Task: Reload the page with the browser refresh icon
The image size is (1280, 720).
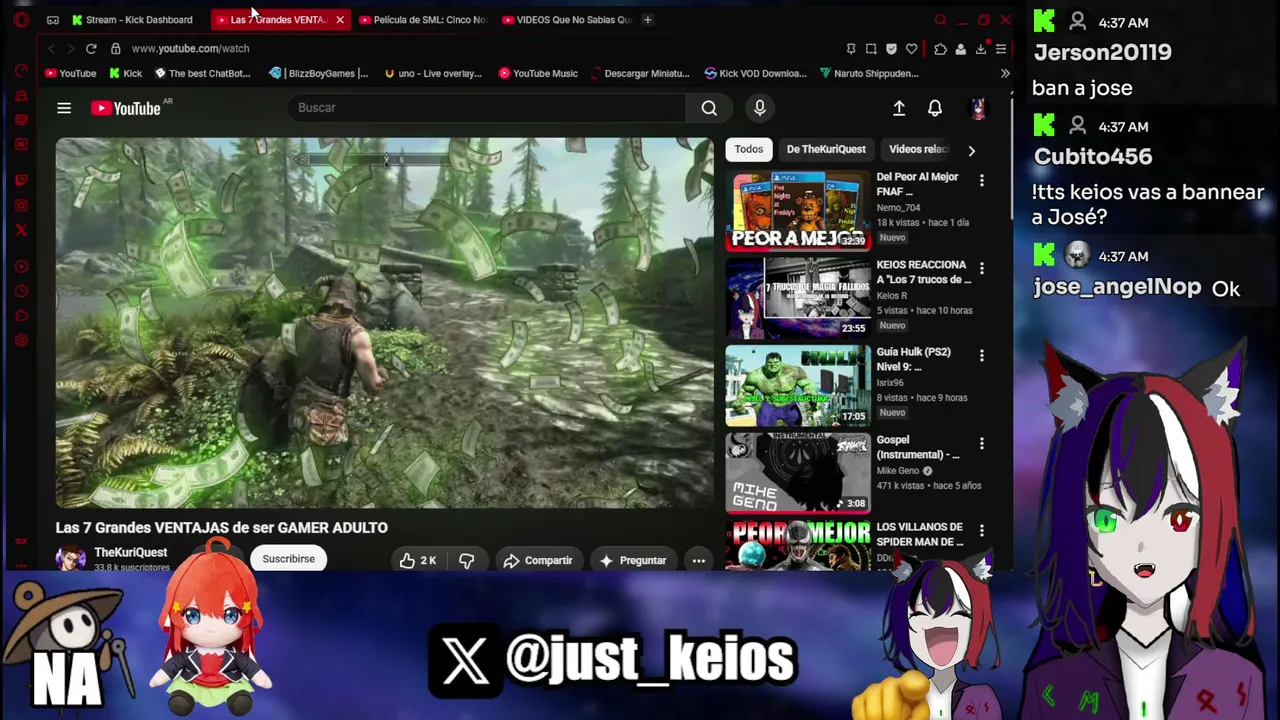Action: point(91,48)
